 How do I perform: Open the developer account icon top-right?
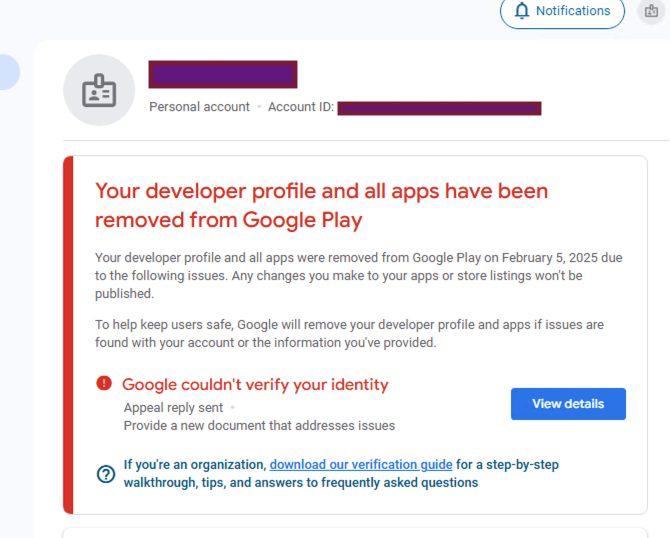coord(651,11)
